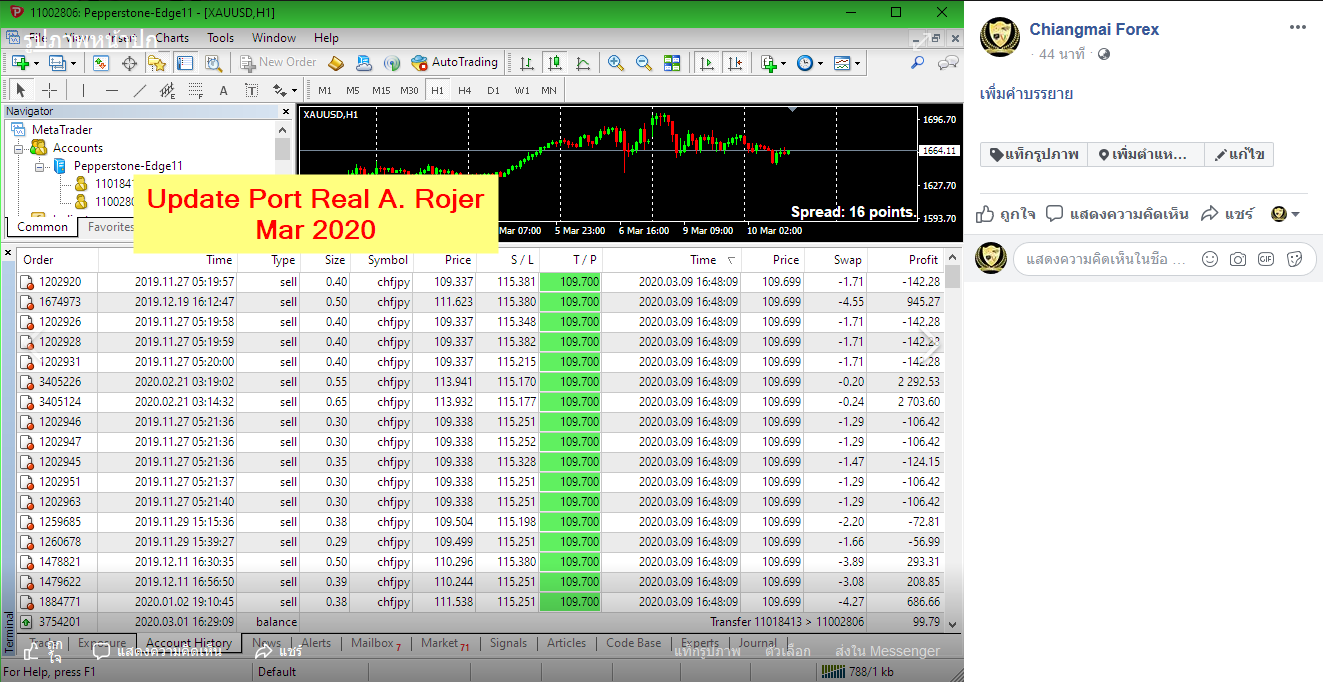Collapse the Pepperstone-Edge11 tree node
The width and height of the screenshot is (1323, 682).
(40, 165)
